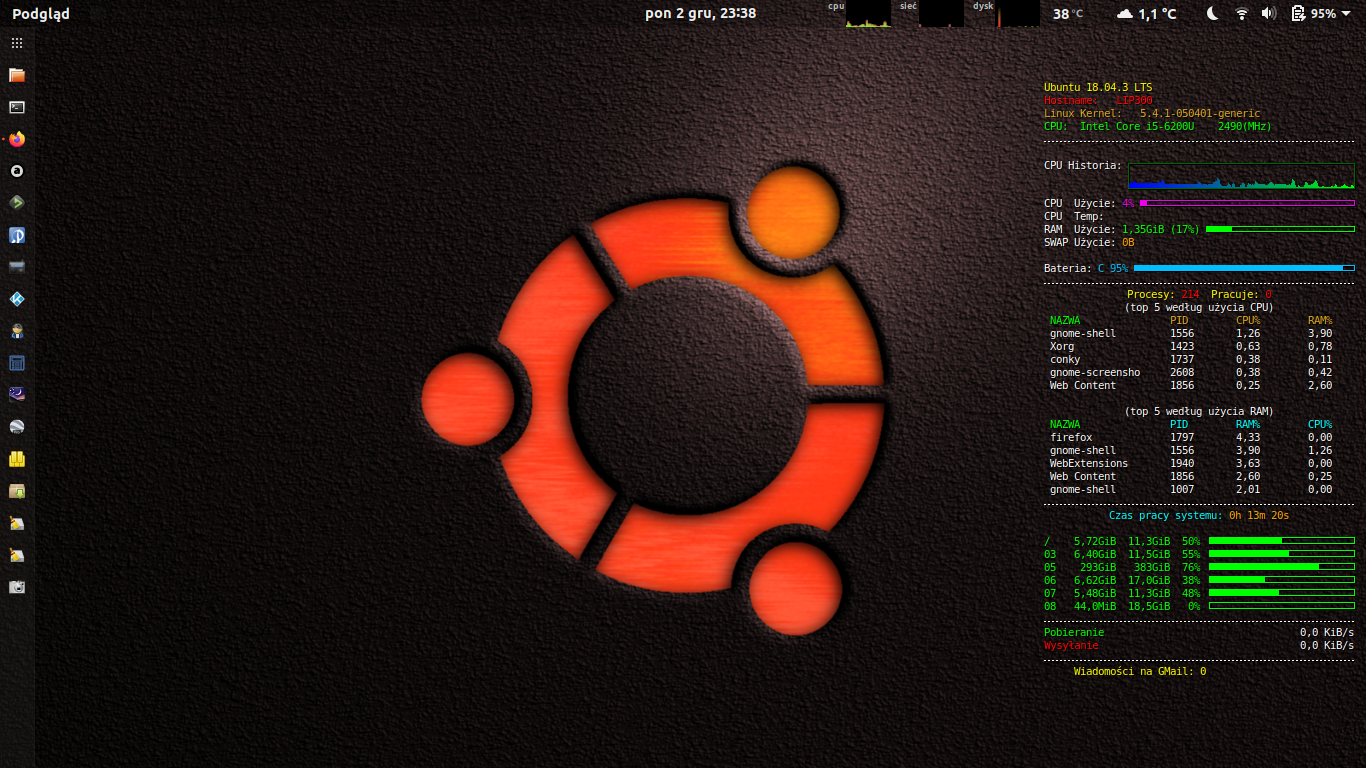1366x768 pixels.
Task: Open the white circular 'a' app in dock
Action: [16, 171]
